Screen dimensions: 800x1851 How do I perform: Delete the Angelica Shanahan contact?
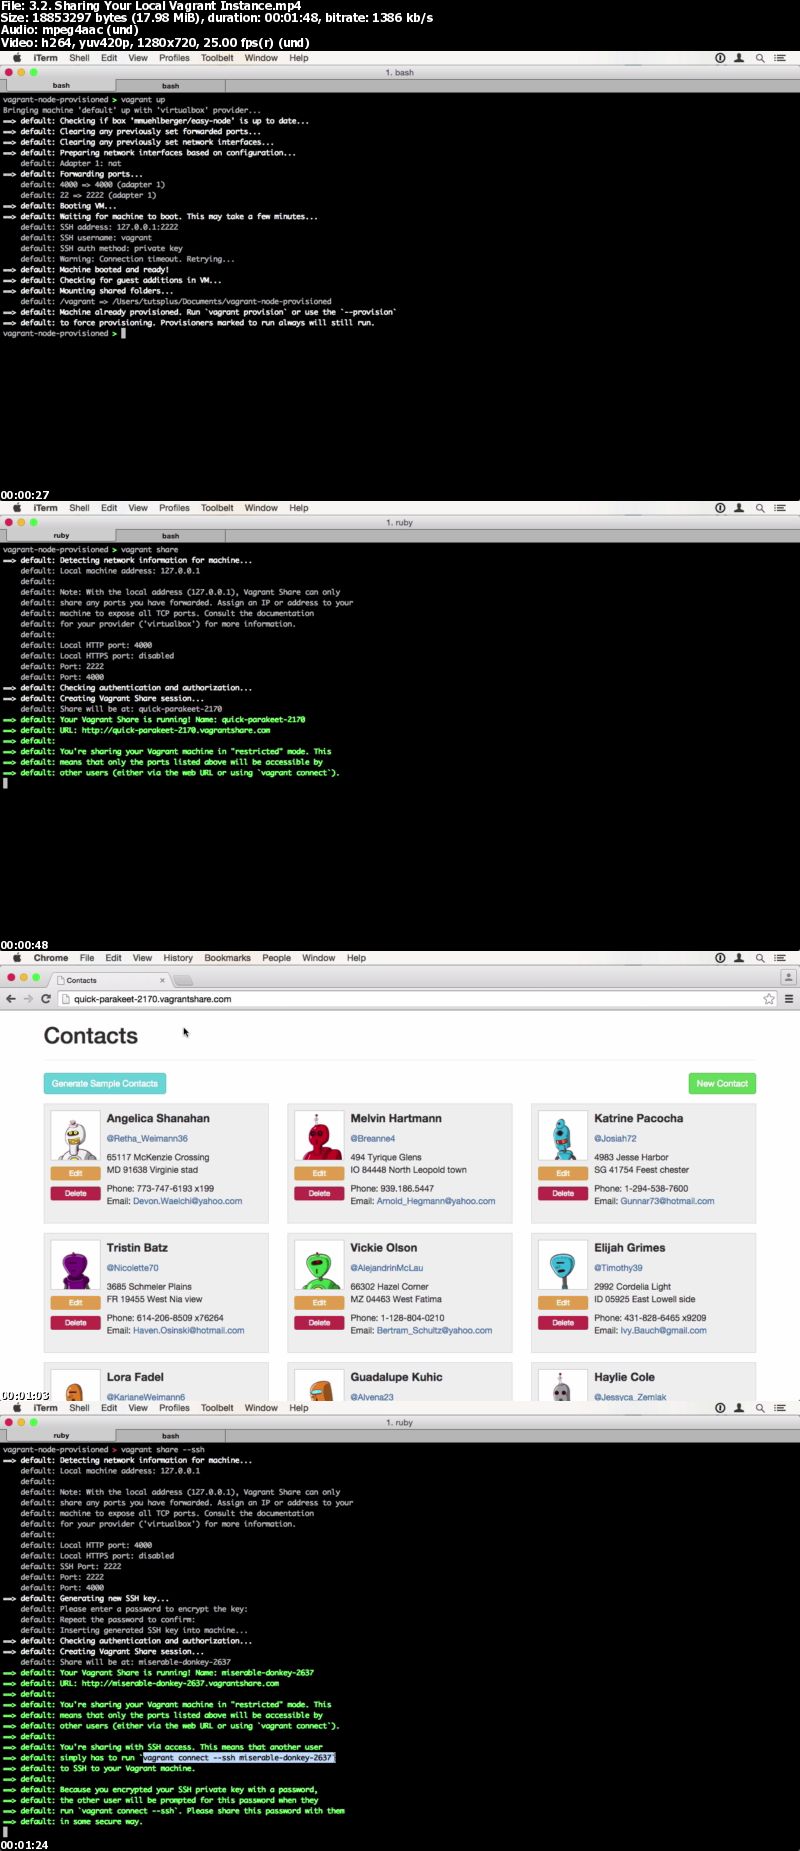(x=75, y=1193)
